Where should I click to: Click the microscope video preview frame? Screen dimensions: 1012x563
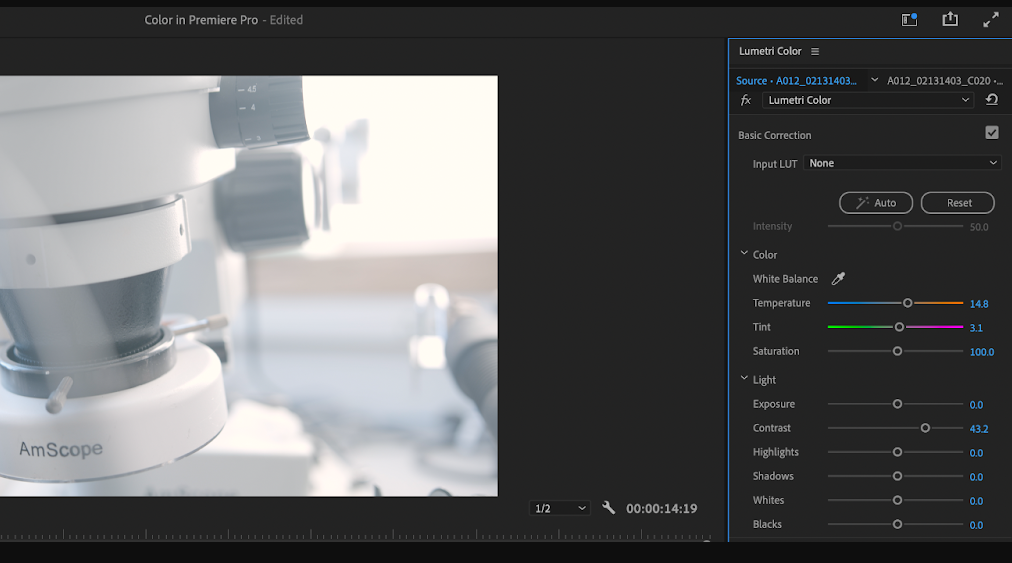click(x=248, y=286)
